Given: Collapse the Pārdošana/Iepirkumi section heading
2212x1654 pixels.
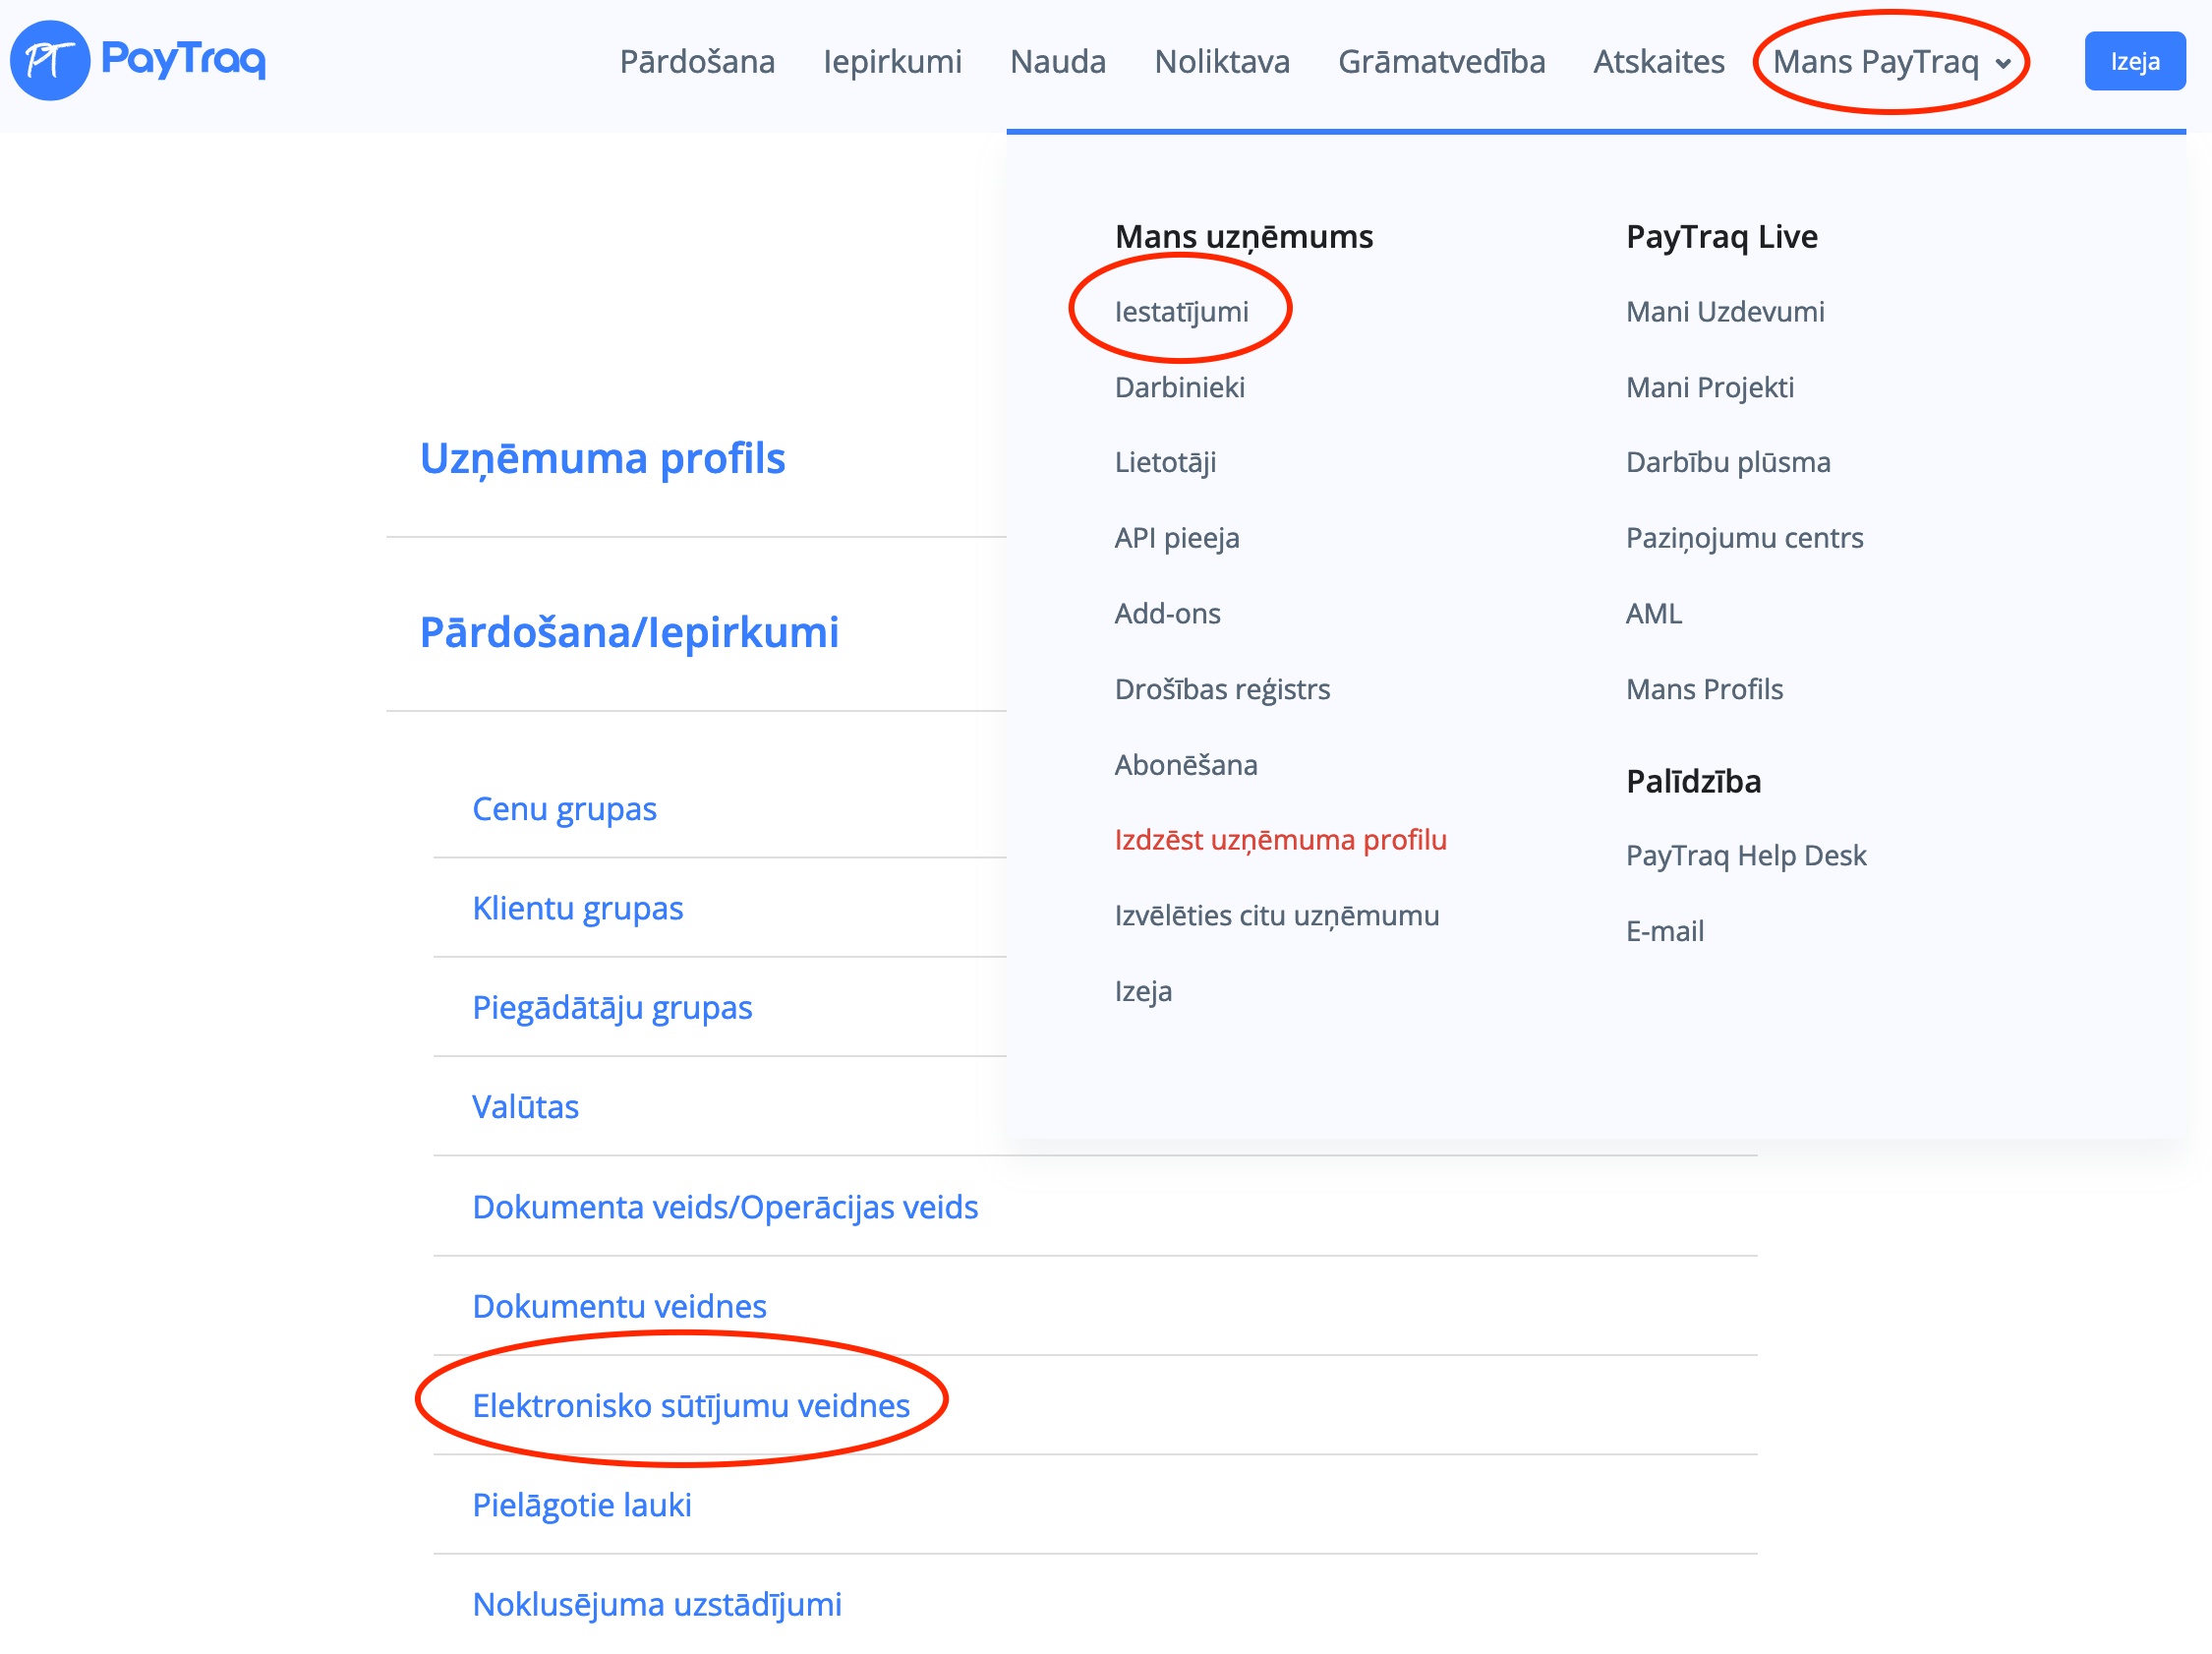Looking at the screenshot, I should pos(628,633).
